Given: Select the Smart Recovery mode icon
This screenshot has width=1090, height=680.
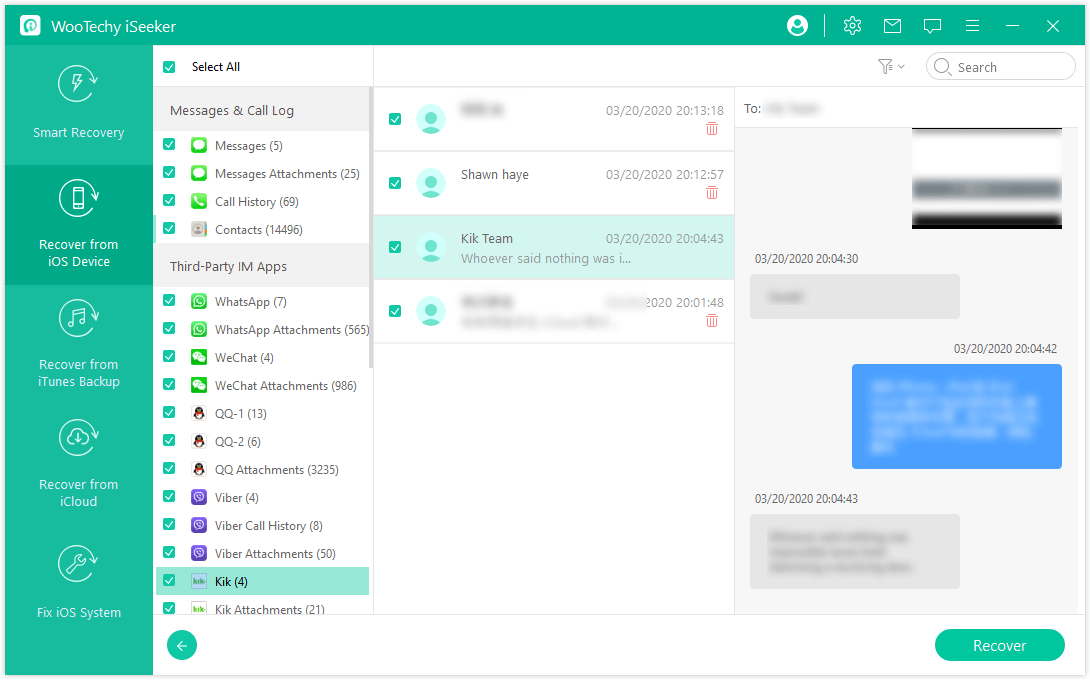Looking at the screenshot, I should point(78,84).
